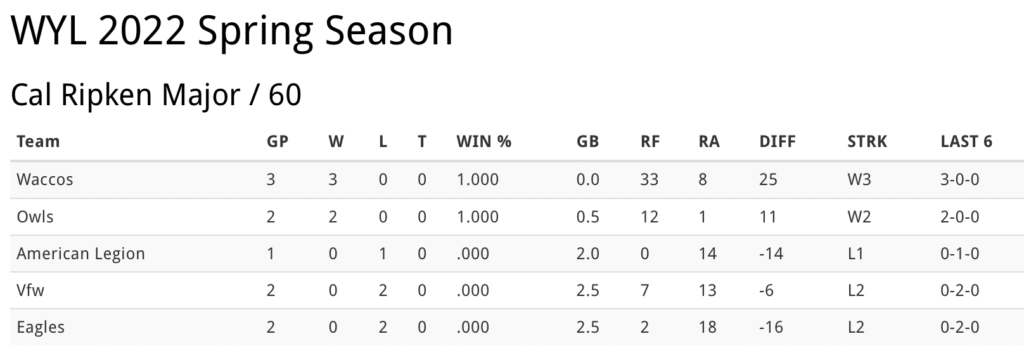Viewport: 1024px width, 360px height.
Task: Click the T column header
Action: click(422, 142)
